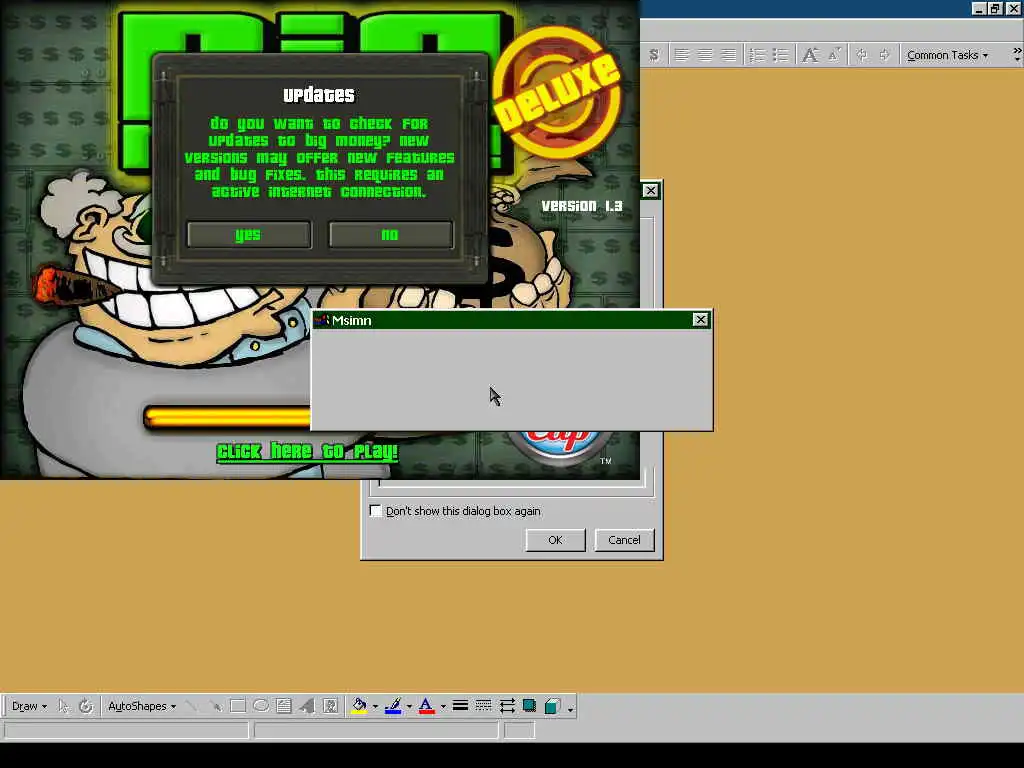The width and height of the screenshot is (1024, 768).
Task: Click the Line Style icon
Action: click(x=460, y=706)
